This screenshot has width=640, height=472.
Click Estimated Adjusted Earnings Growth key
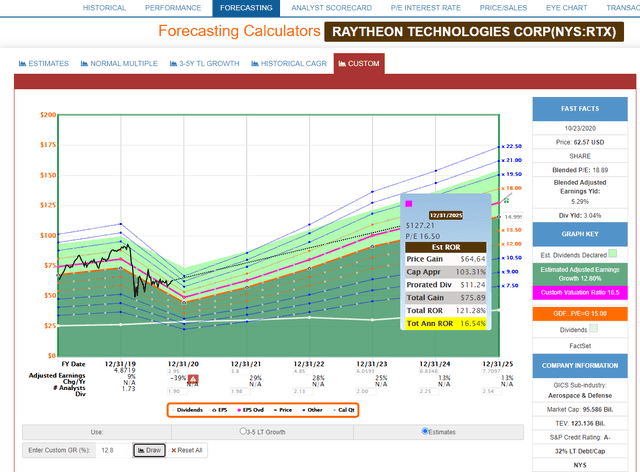pos(580,274)
